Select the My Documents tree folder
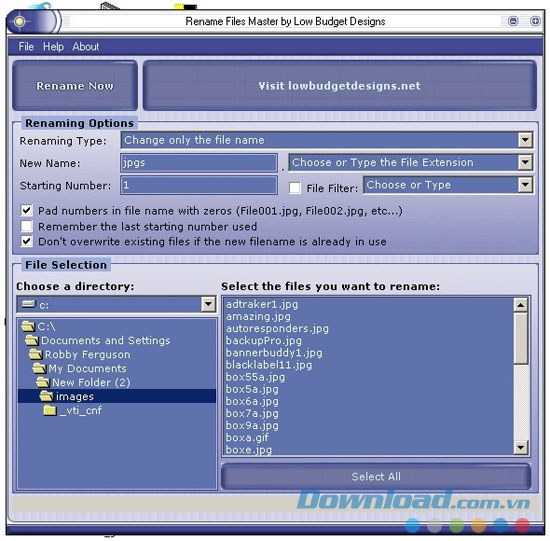 coord(87,368)
